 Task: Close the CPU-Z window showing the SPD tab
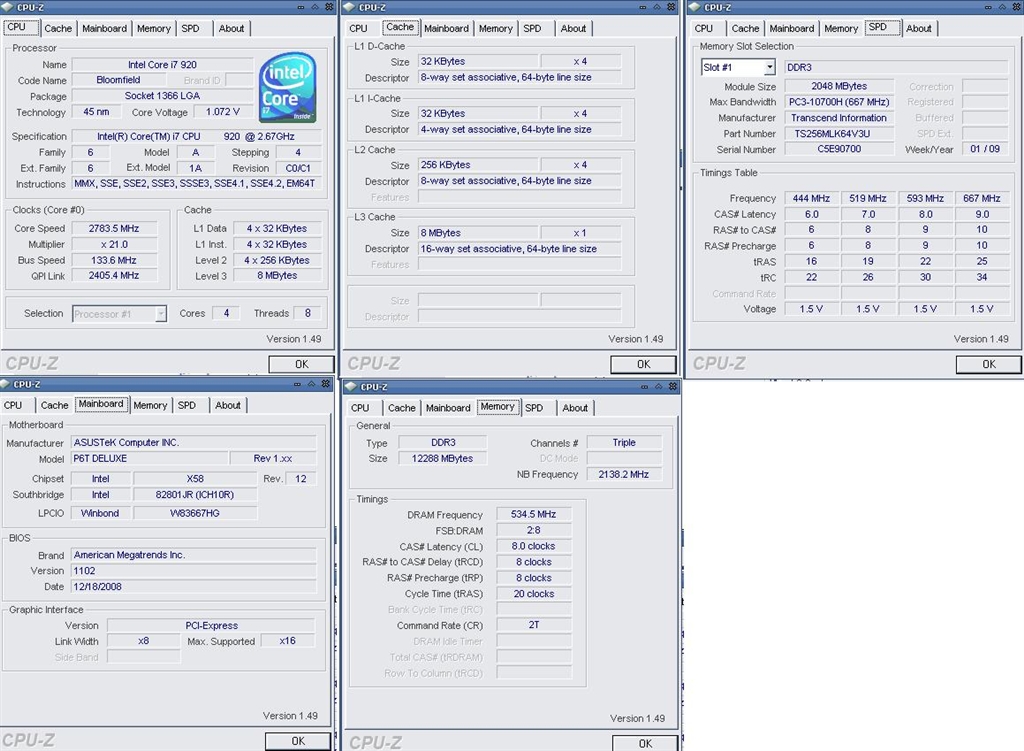coord(1017,7)
